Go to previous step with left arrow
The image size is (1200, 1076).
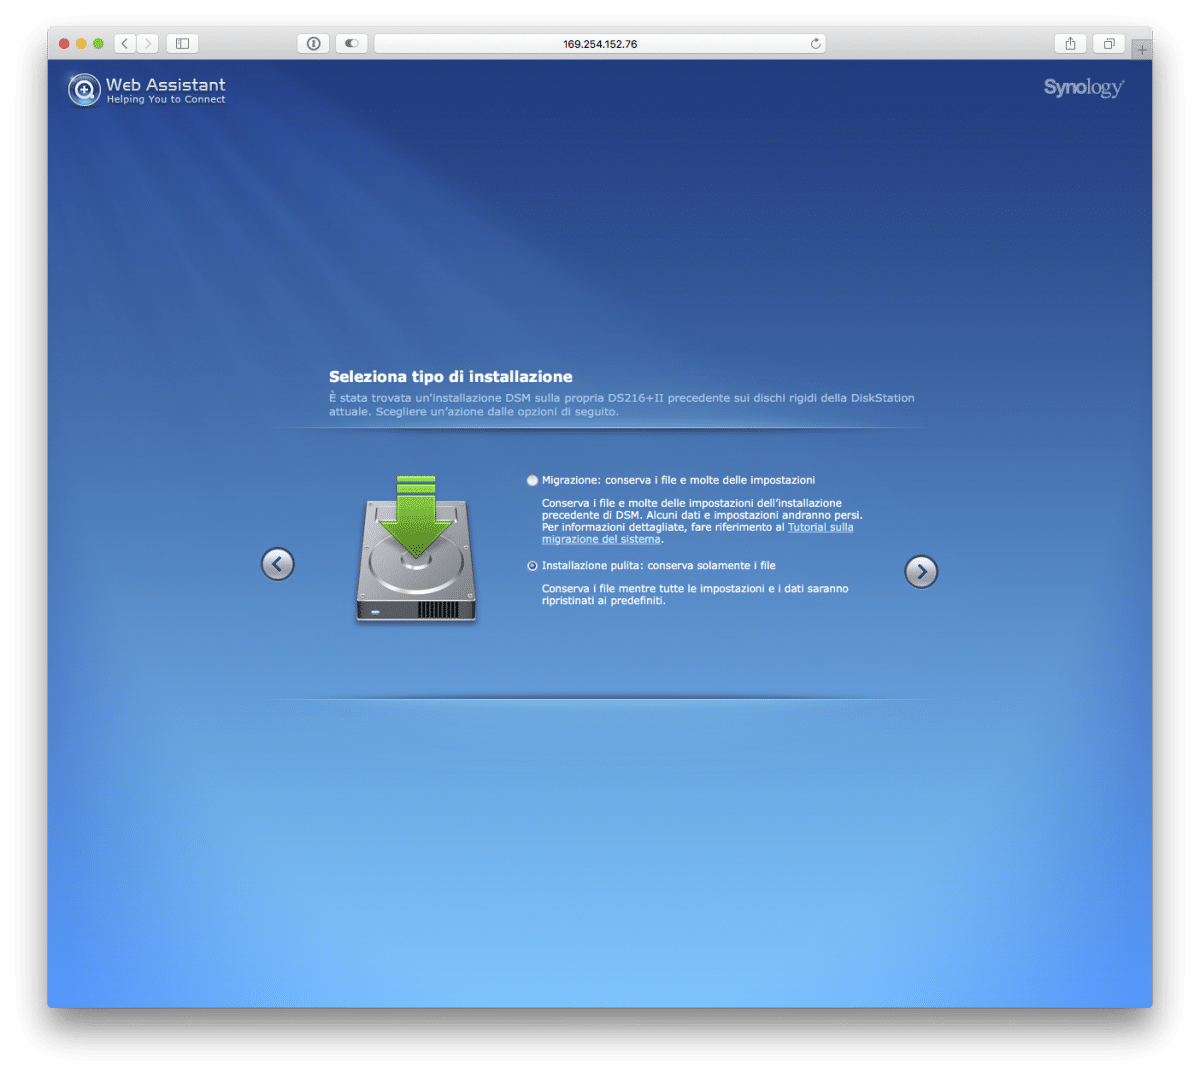click(278, 564)
